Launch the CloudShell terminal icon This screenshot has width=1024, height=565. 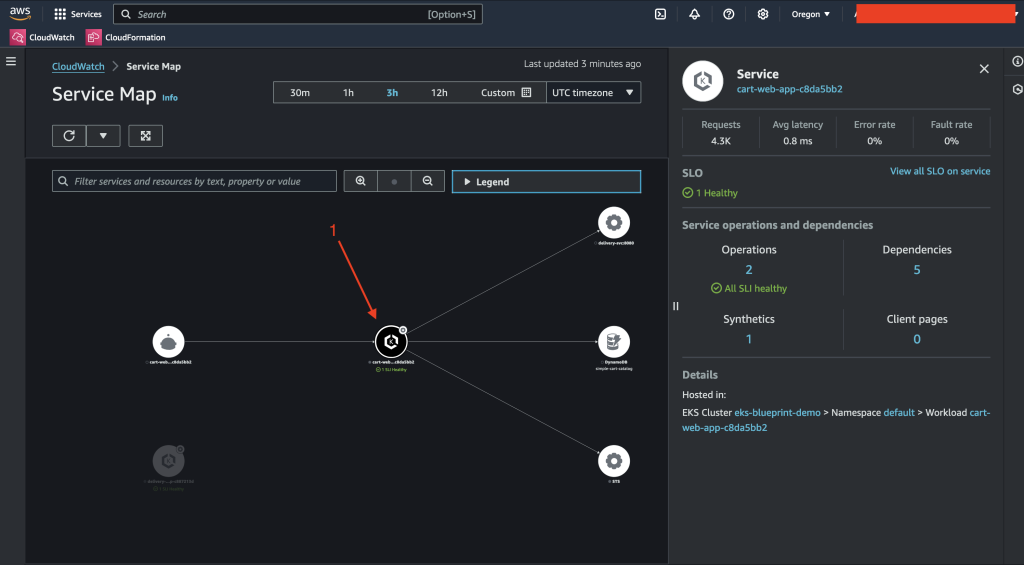660,14
